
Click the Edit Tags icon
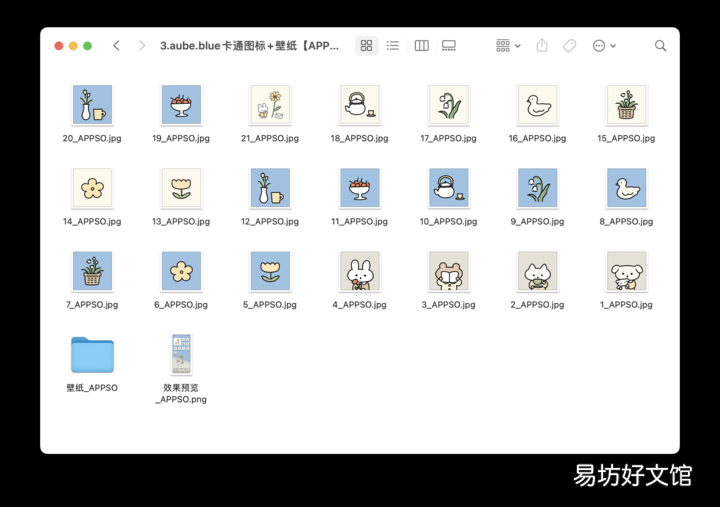point(569,45)
